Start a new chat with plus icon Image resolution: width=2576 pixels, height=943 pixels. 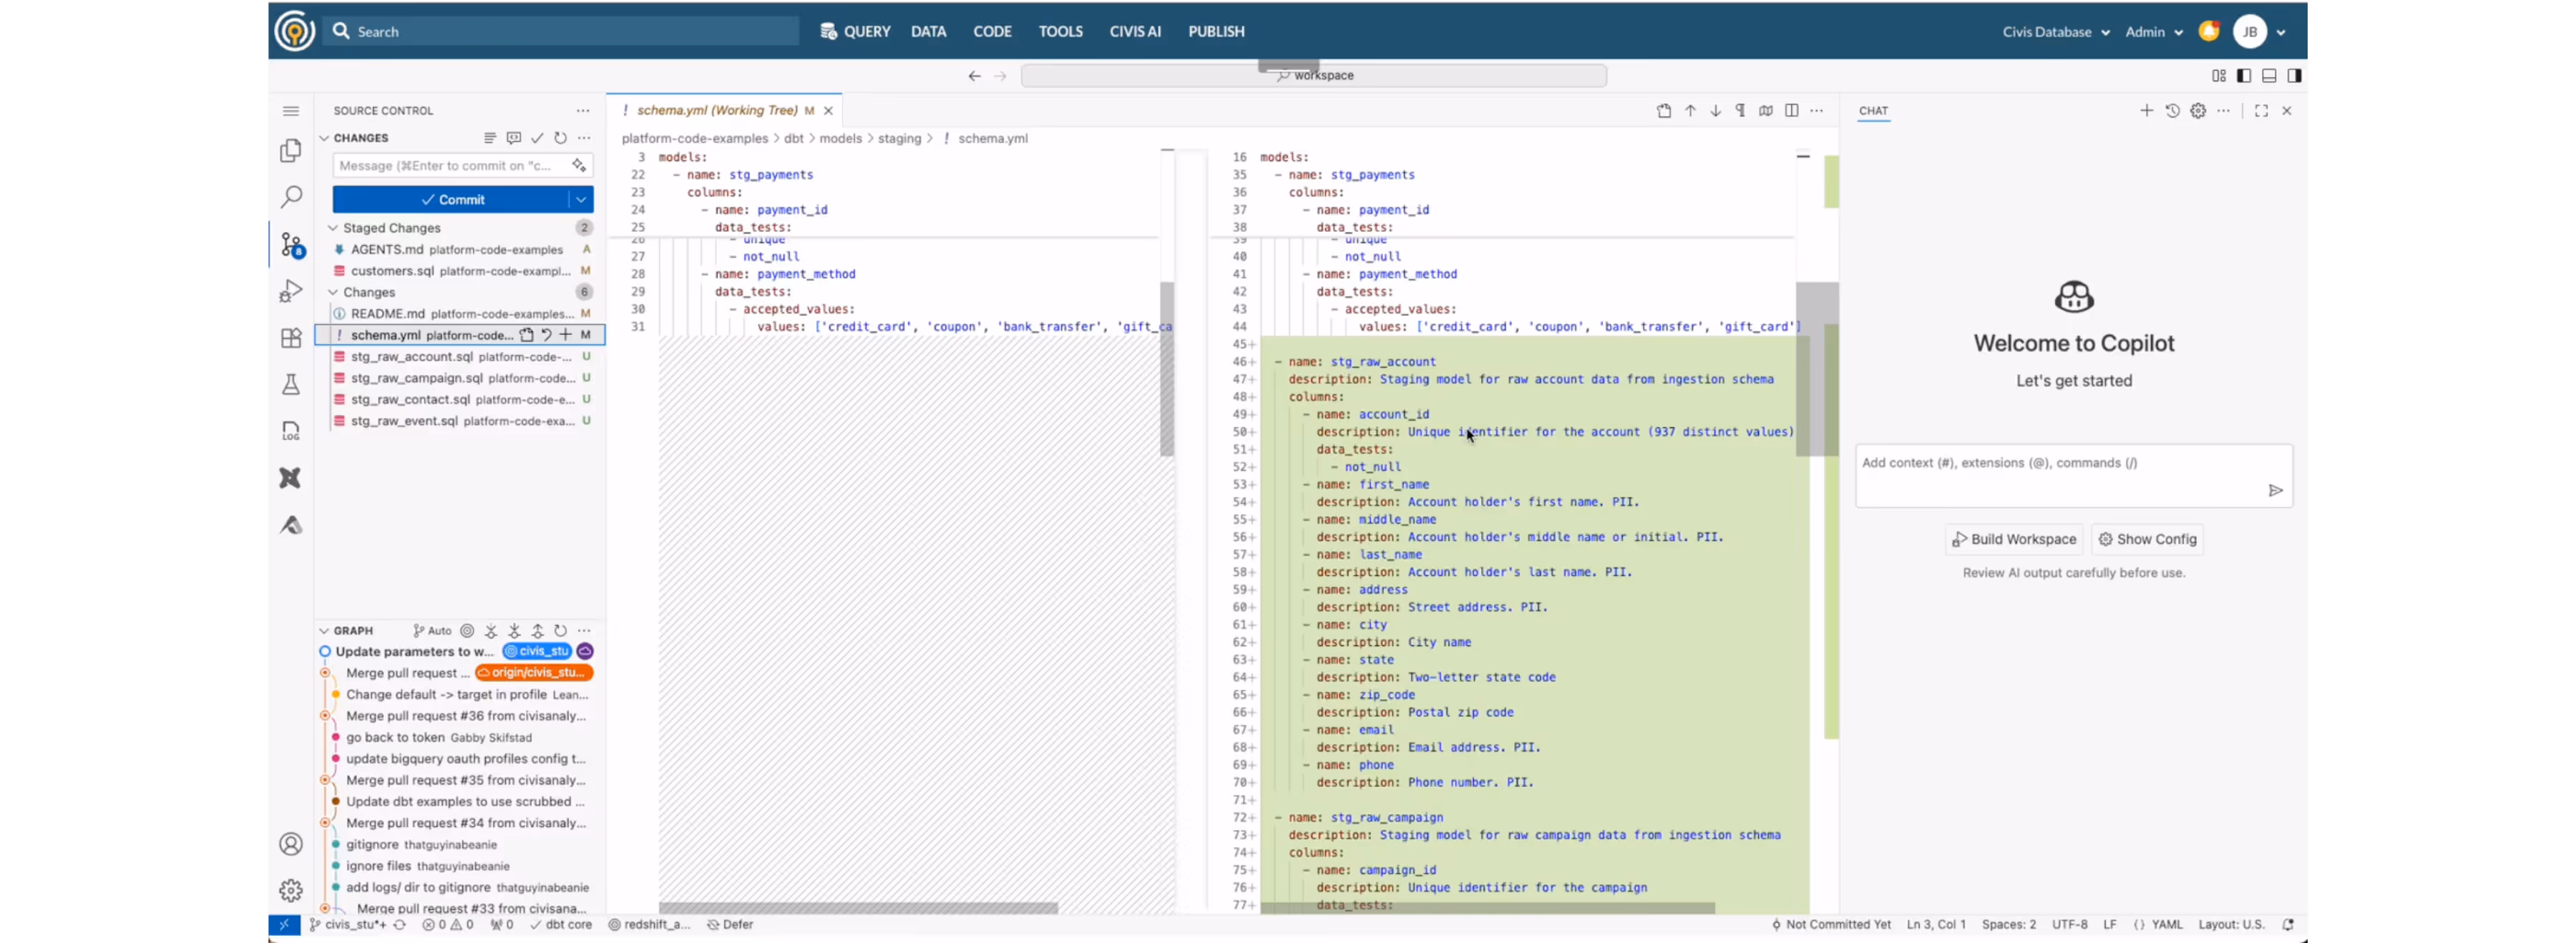(x=2146, y=111)
